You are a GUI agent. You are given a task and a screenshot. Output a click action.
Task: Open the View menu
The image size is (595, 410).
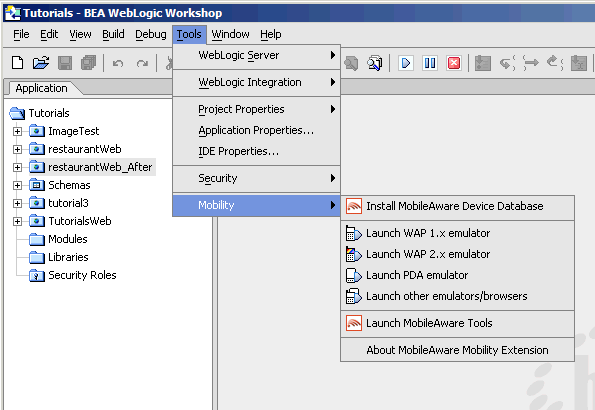80,35
